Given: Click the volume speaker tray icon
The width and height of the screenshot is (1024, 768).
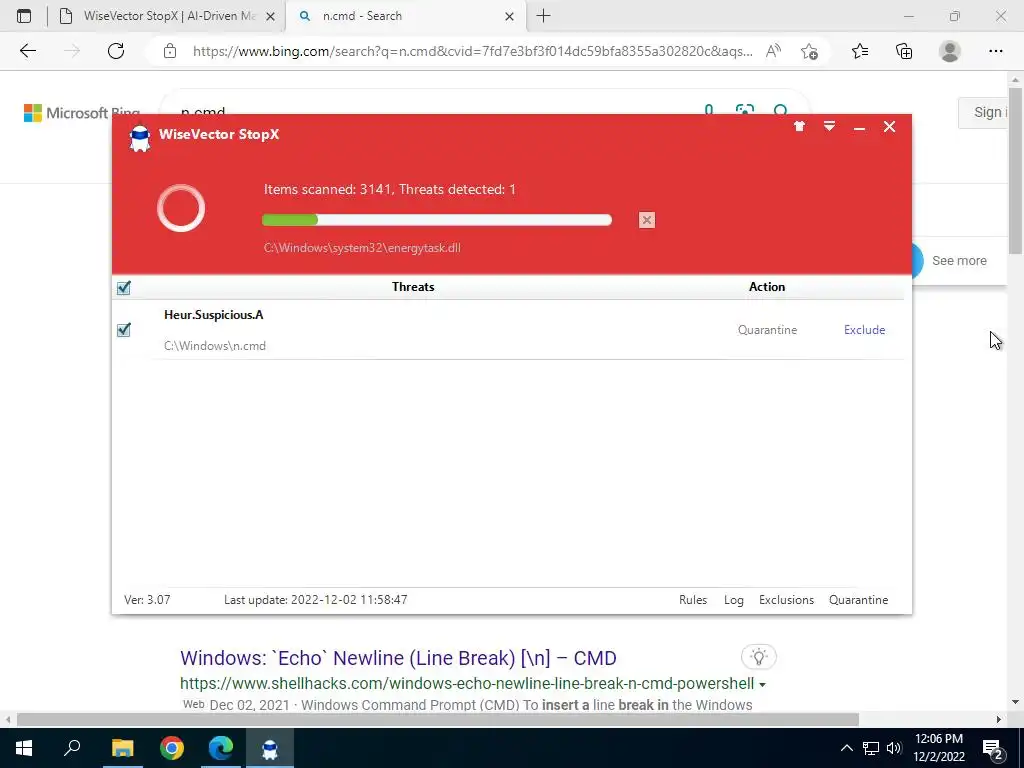Looking at the screenshot, I should pos(894,748).
